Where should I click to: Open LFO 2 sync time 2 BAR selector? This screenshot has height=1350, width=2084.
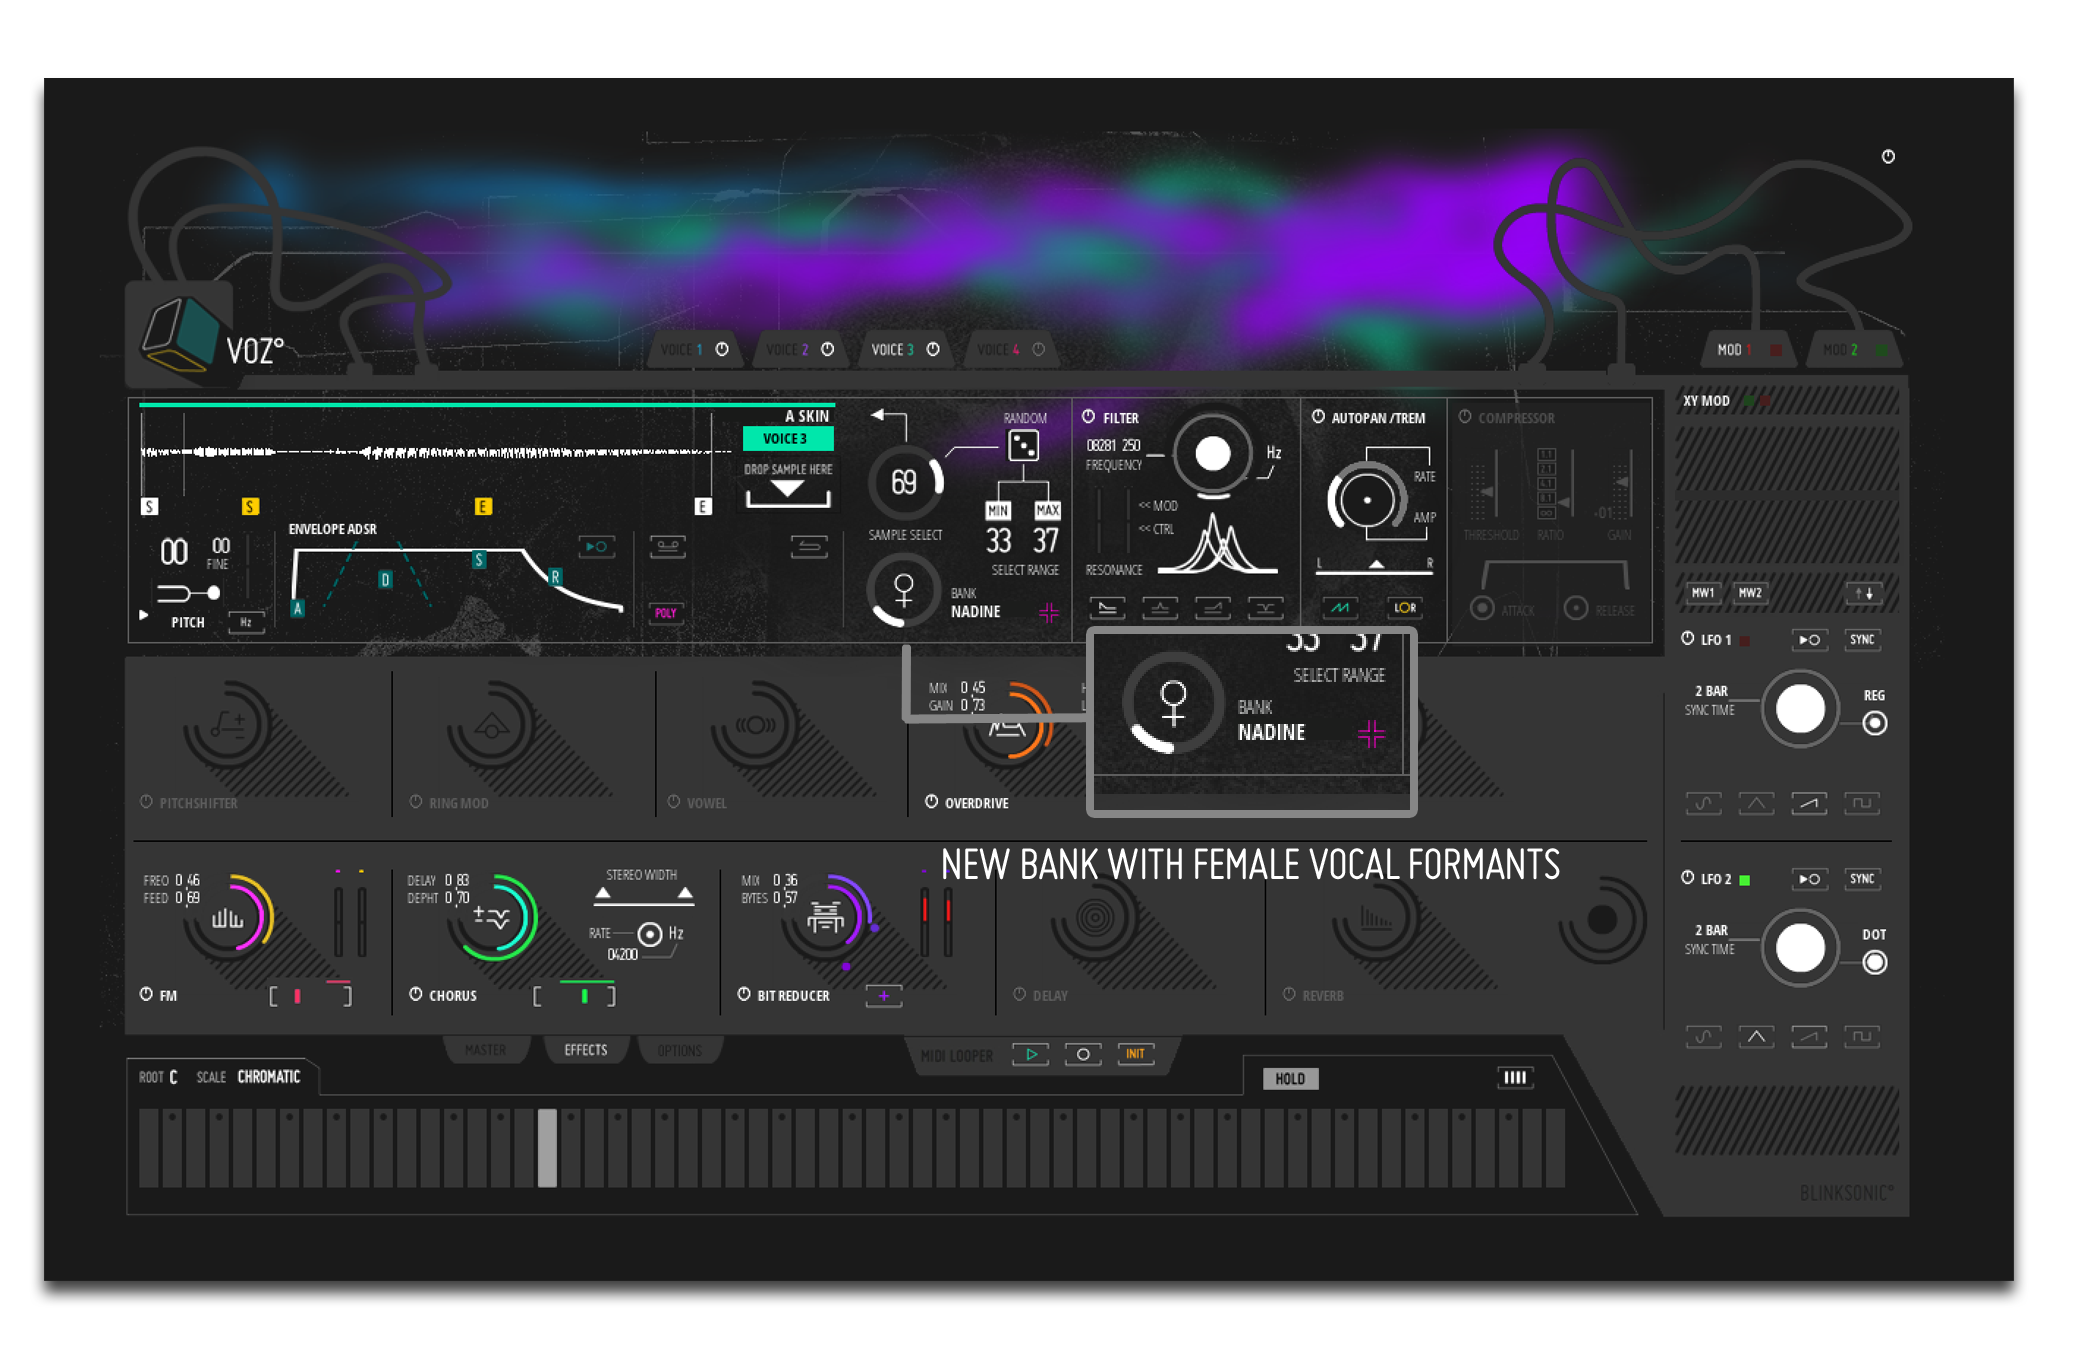click(x=1711, y=930)
